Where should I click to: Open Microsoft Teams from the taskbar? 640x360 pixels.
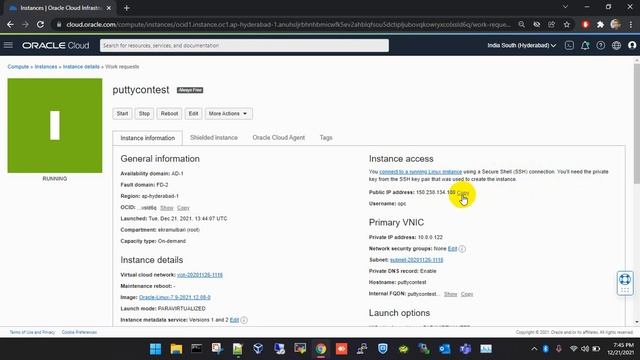pyautogui.click(x=465, y=349)
